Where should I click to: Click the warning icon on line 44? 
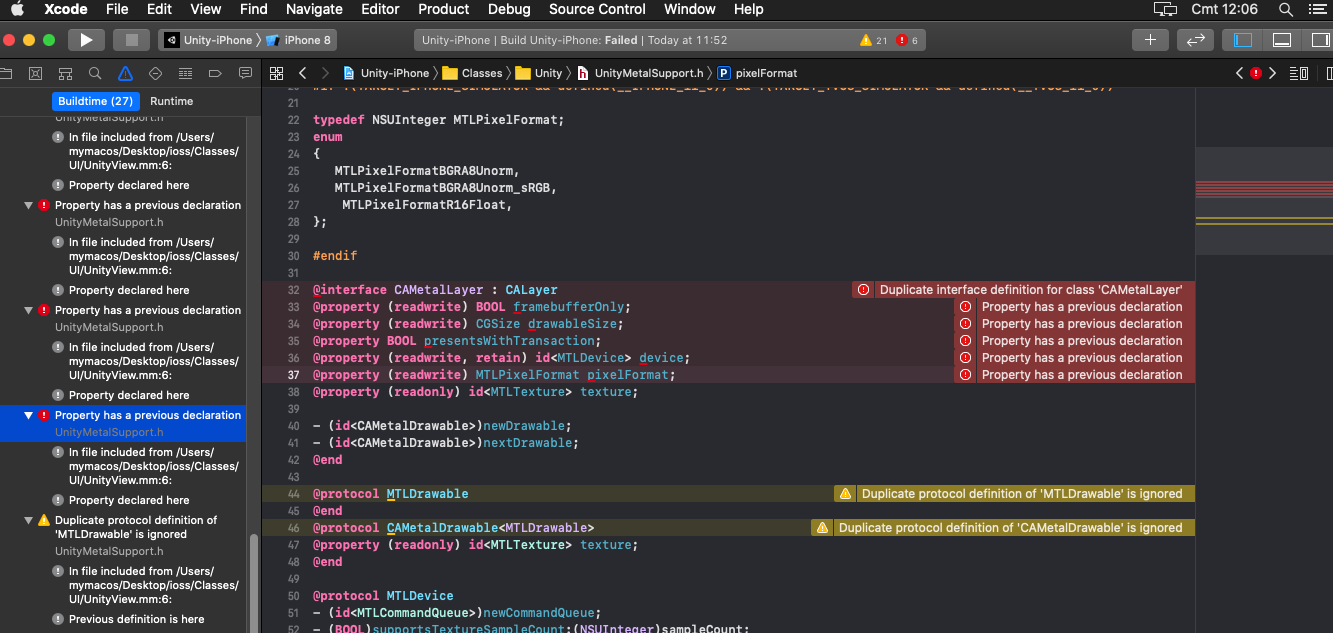click(845, 494)
